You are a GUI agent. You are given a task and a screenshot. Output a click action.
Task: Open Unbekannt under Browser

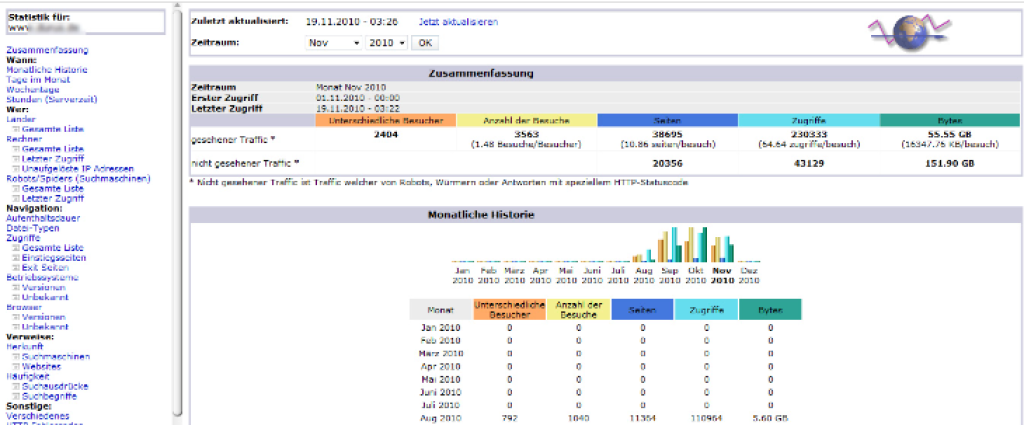point(45,327)
